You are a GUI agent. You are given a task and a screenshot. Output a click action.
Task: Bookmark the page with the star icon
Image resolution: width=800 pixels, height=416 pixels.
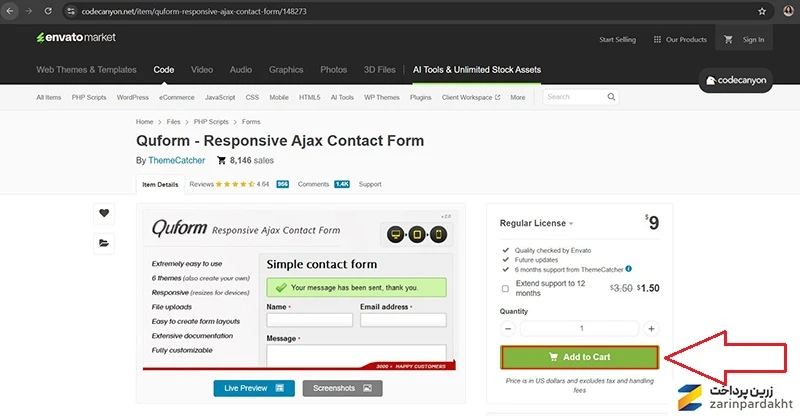762,11
